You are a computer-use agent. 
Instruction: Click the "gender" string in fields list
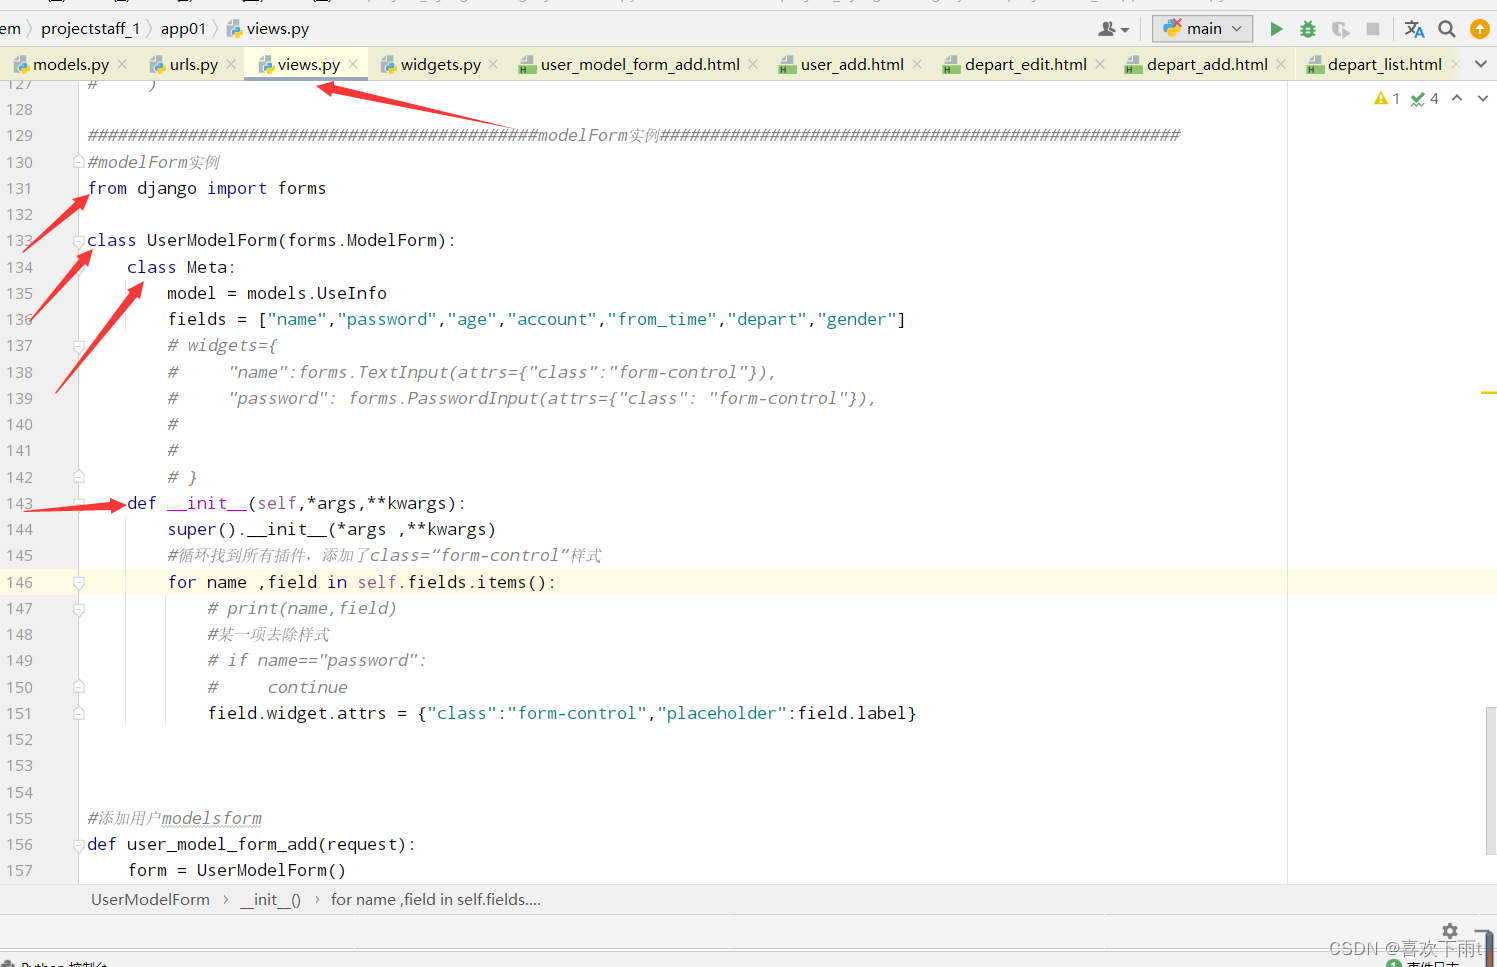tap(857, 319)
